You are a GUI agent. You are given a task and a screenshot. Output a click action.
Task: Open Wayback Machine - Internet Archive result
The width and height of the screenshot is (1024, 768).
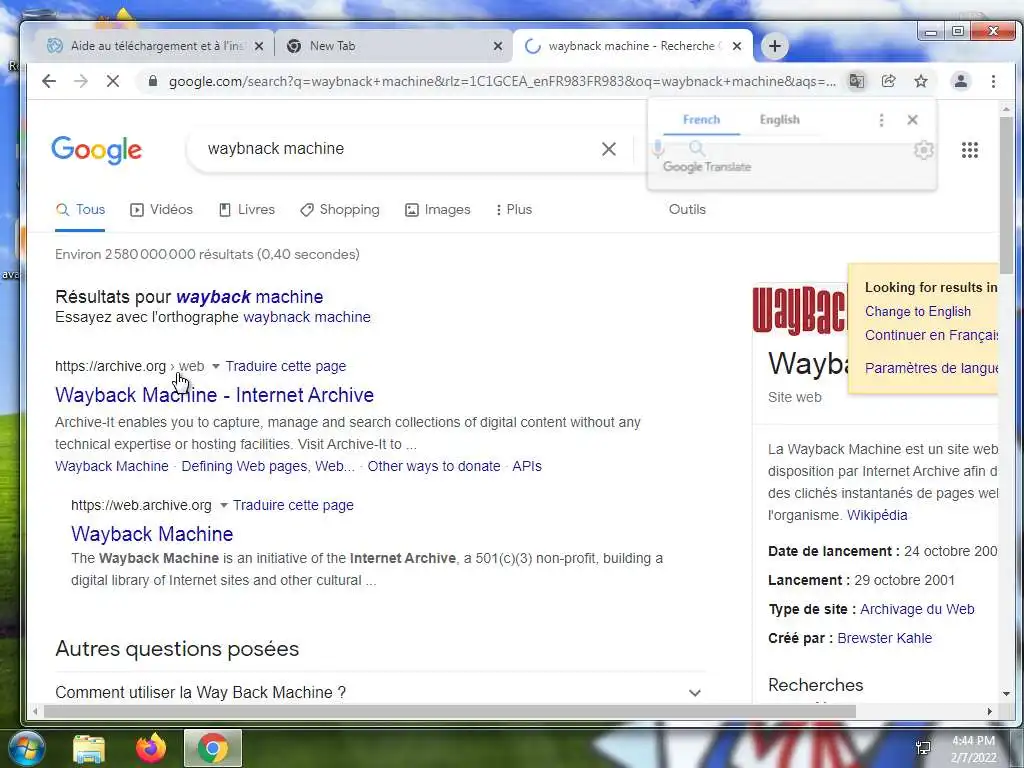coord(214,395)
